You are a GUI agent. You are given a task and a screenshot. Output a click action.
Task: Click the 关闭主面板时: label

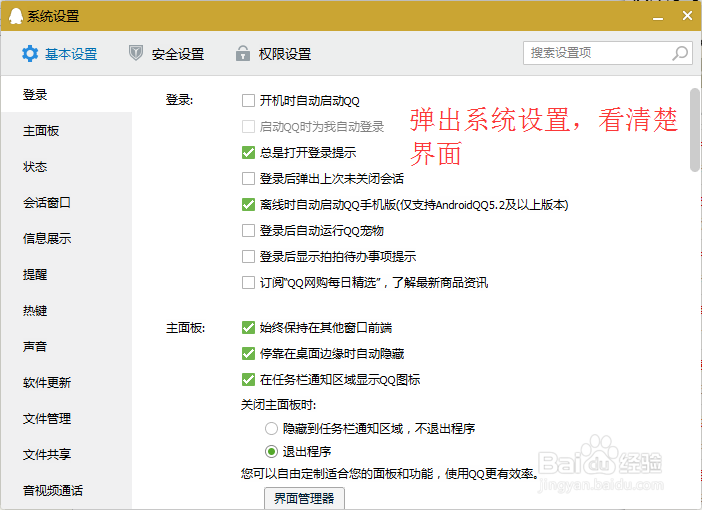(278, 405)
